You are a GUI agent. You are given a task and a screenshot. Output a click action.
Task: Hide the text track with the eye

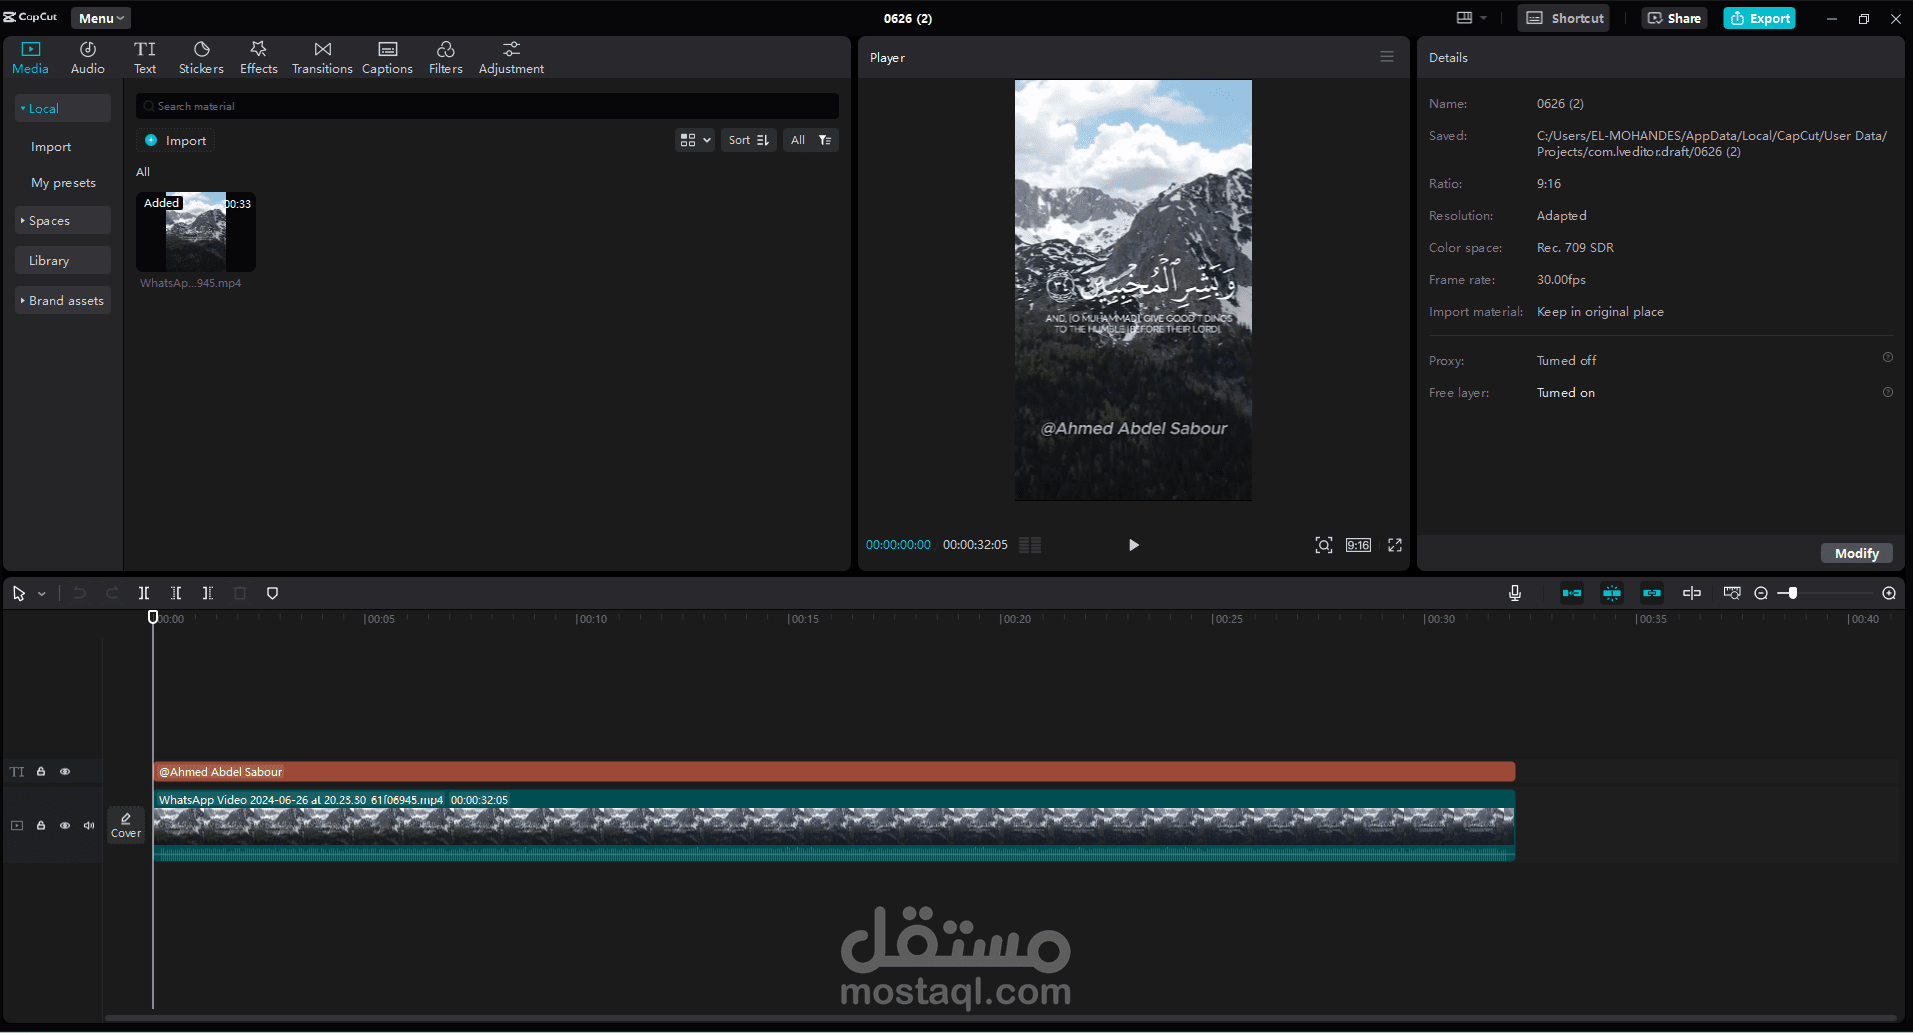click(65, 772)
